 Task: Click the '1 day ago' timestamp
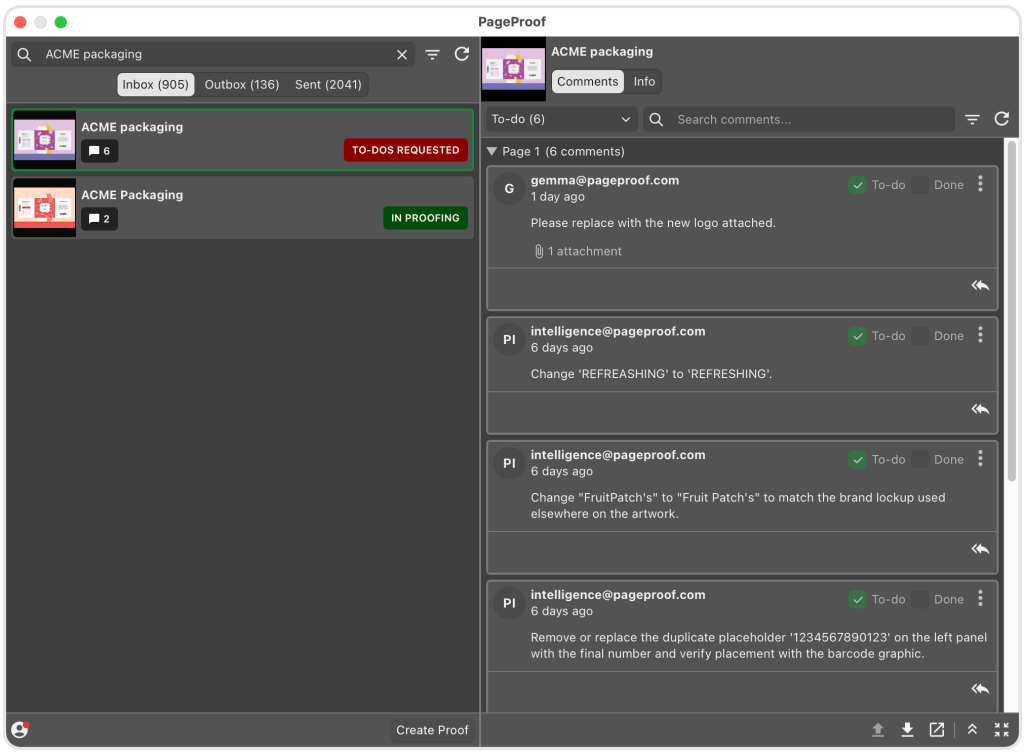pos(558,197)
